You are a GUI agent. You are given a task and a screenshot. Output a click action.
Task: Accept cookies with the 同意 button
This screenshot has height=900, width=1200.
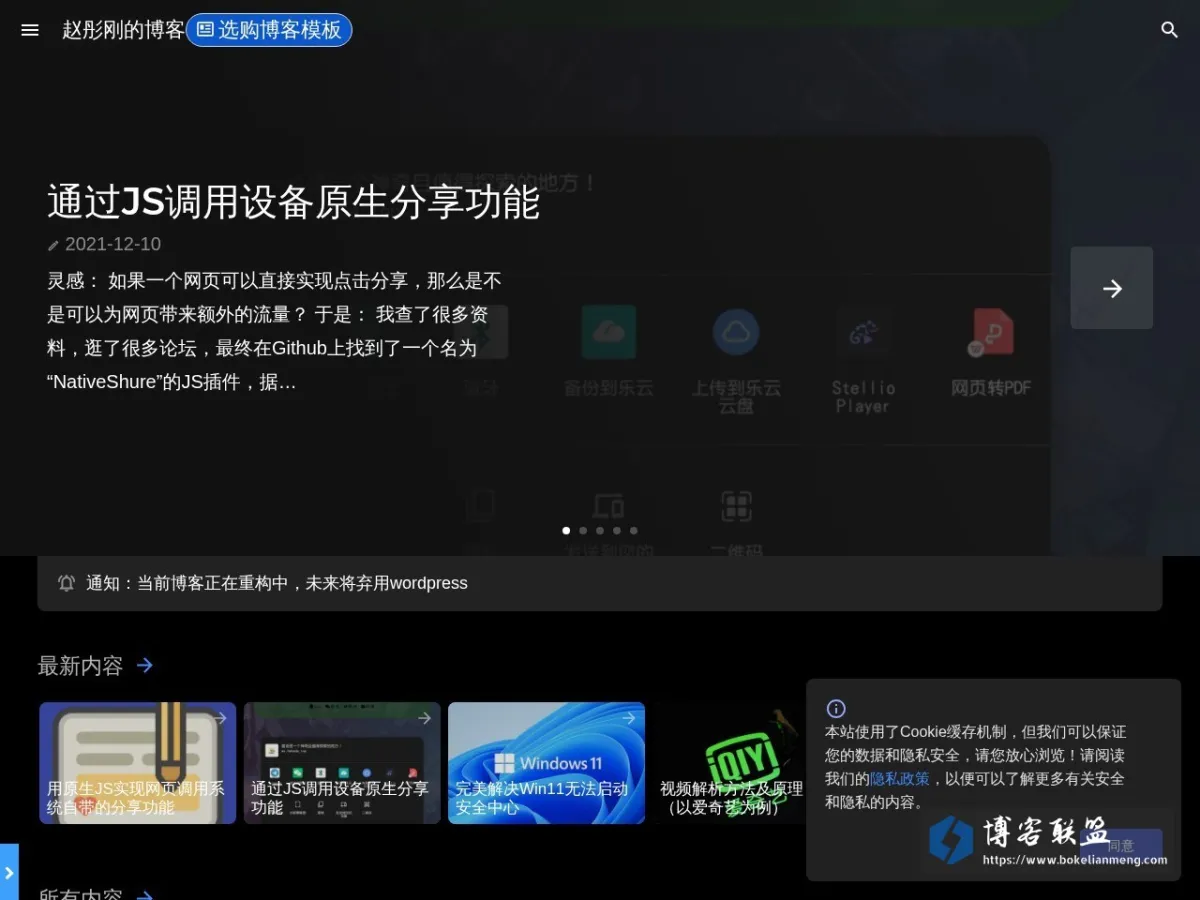[x=1121, y=846]
